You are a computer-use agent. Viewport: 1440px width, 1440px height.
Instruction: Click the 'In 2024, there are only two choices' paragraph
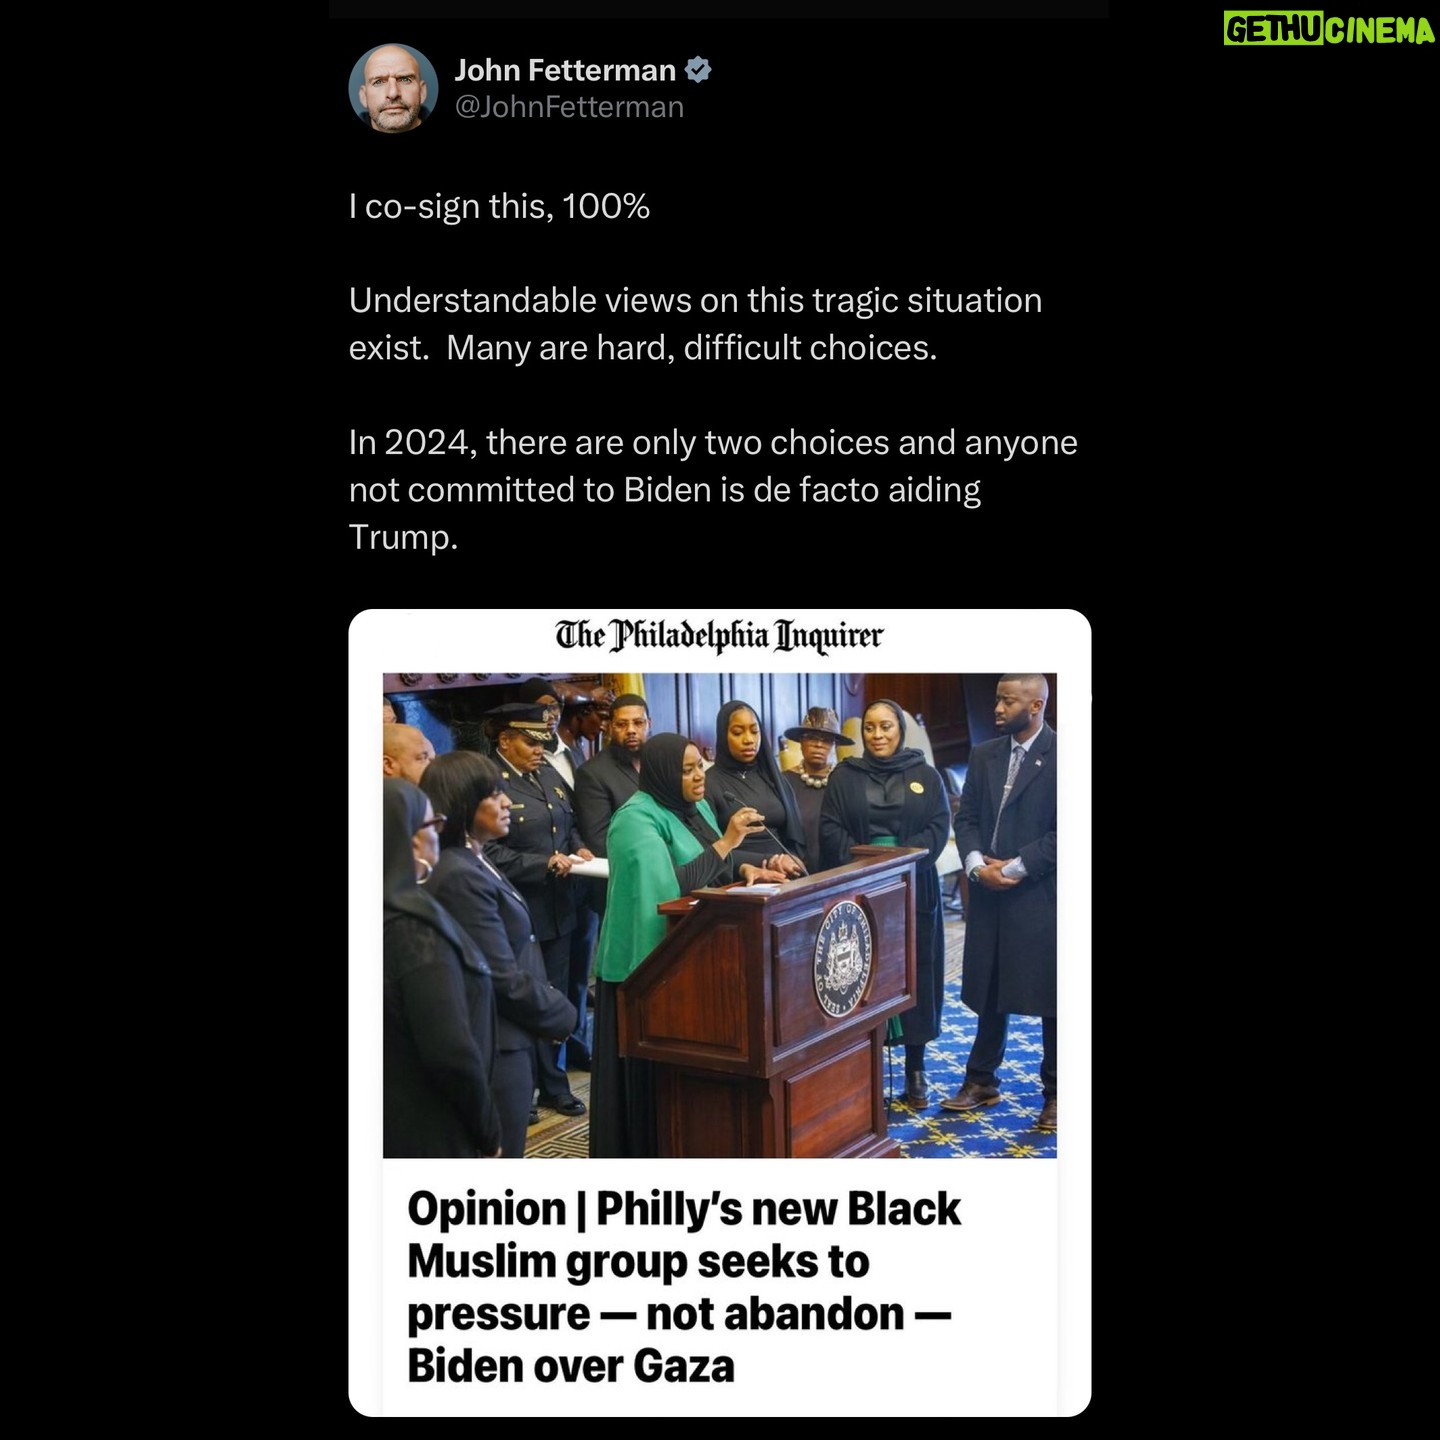coord(713,489)
